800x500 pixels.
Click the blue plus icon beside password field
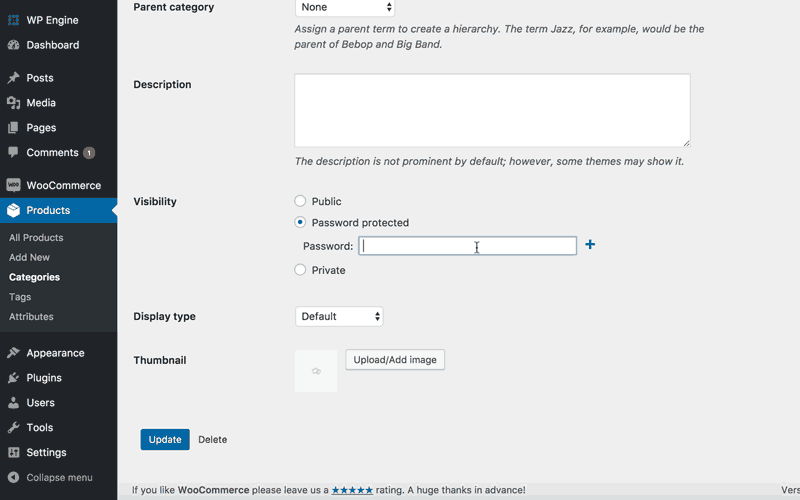[x=590, y=245]
